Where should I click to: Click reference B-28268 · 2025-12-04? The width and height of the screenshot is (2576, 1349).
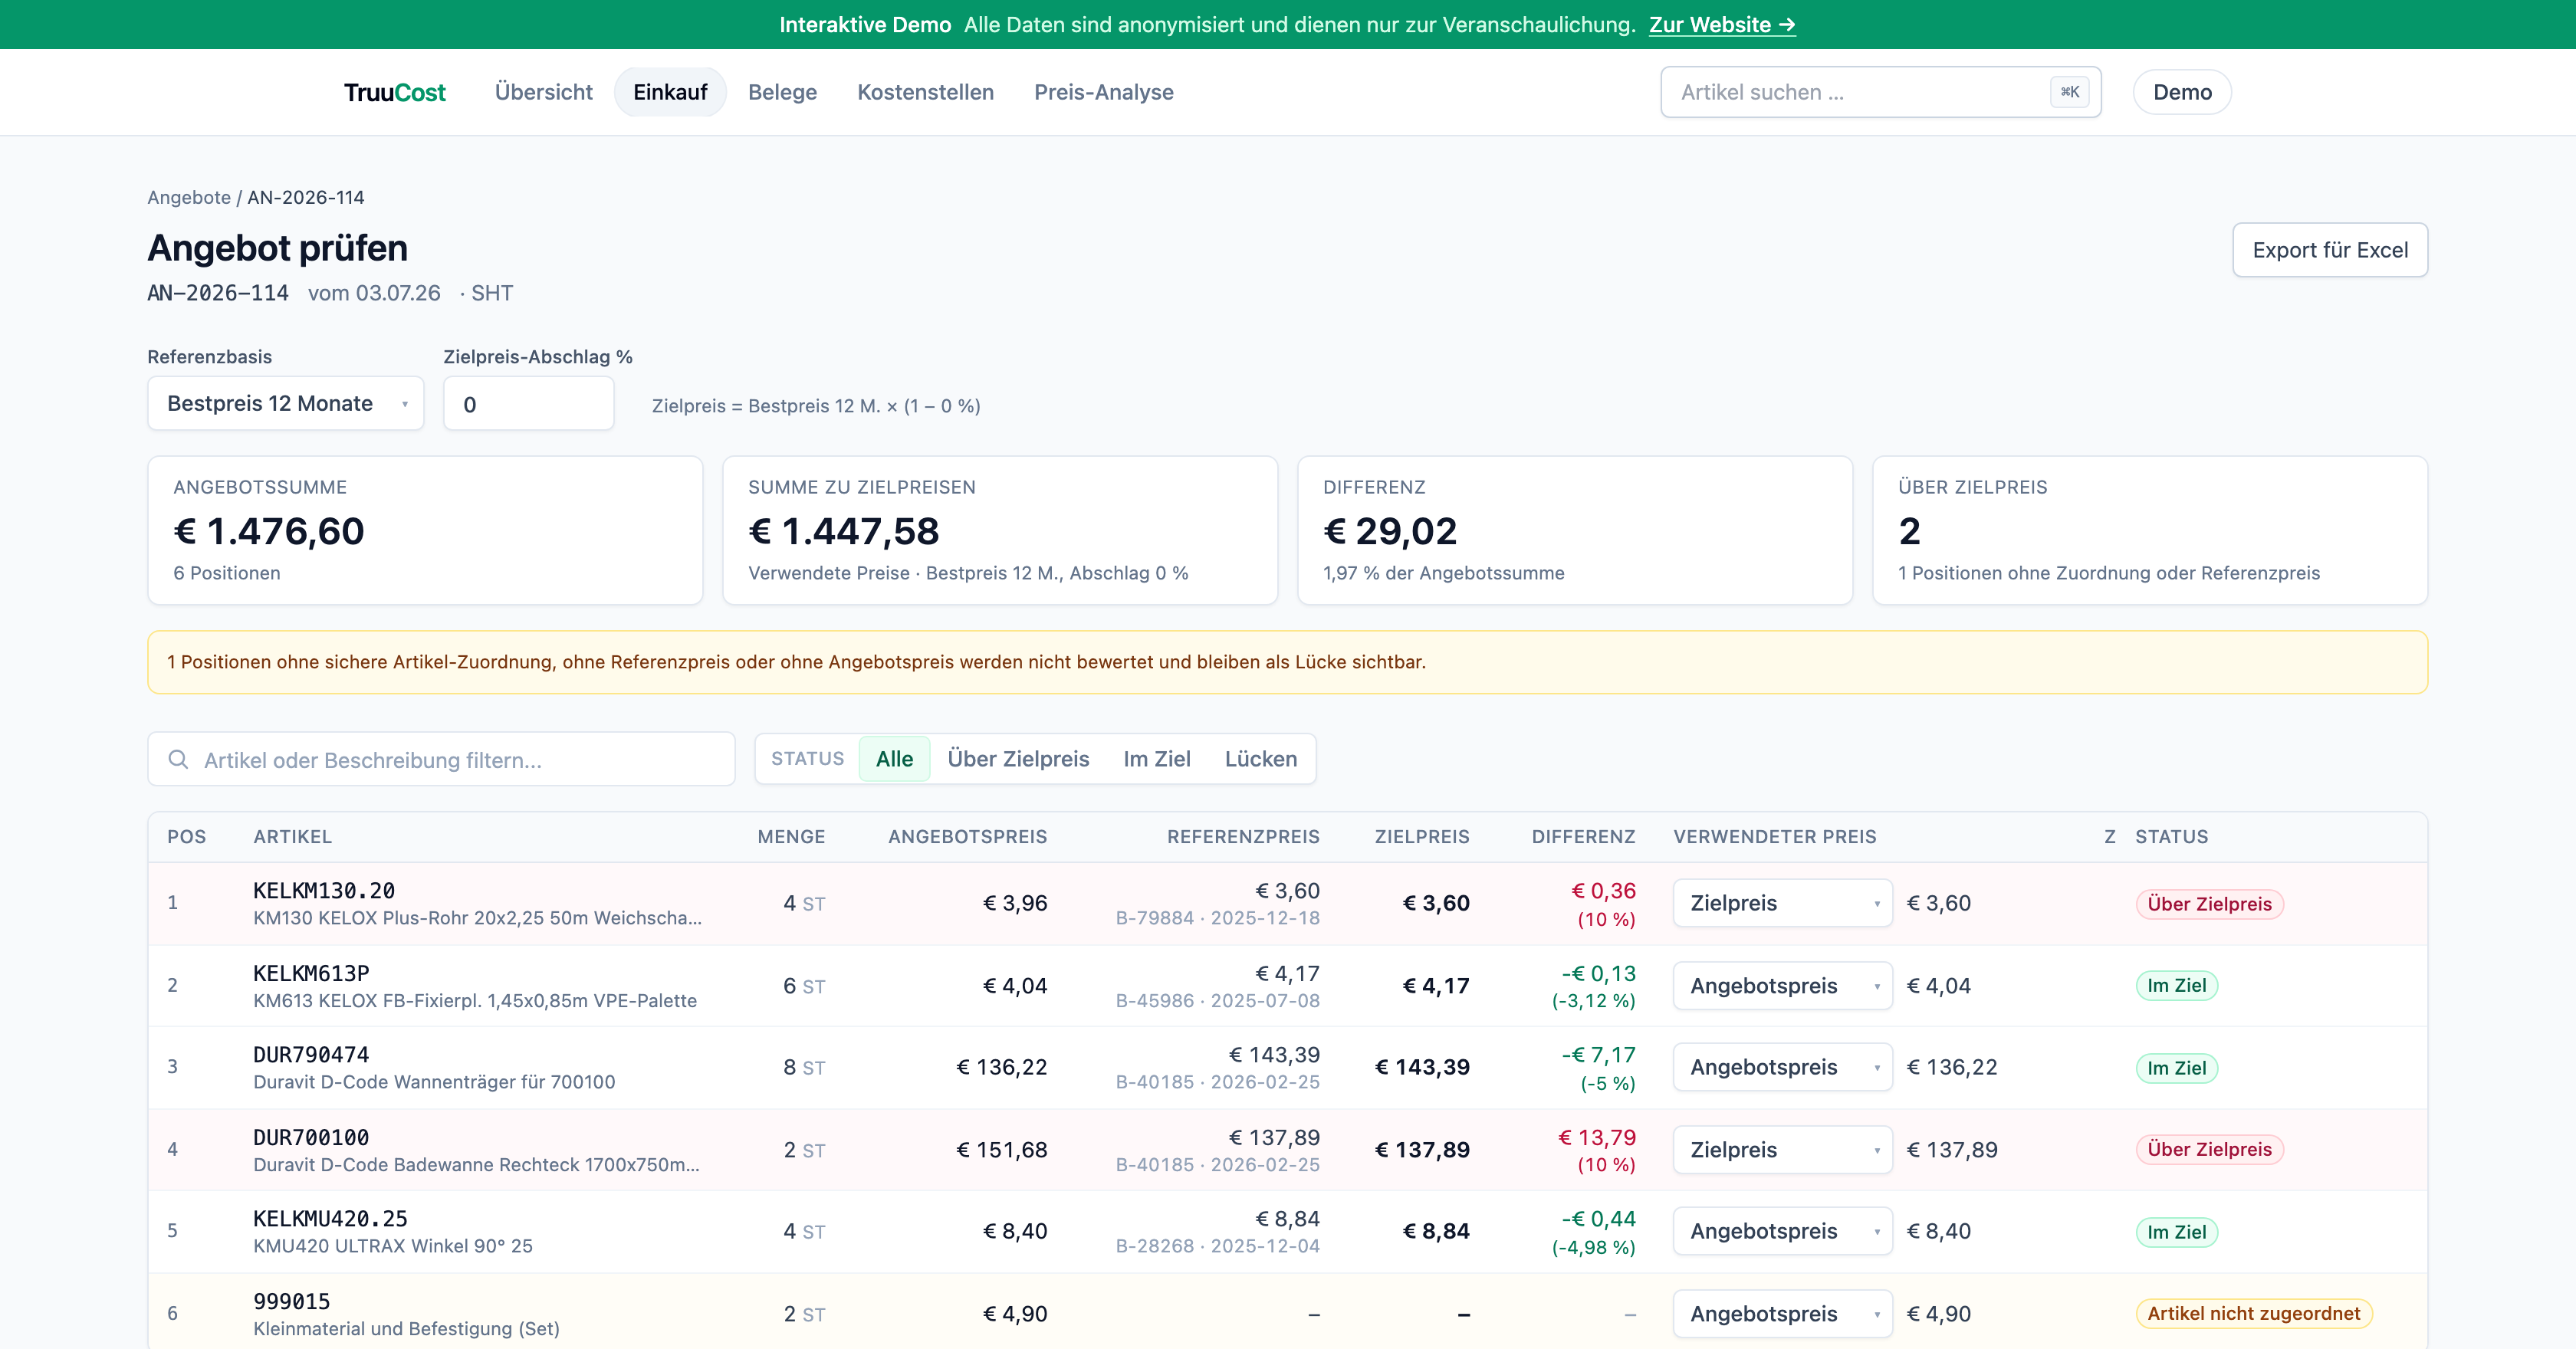click(x=1217, y=1246)
